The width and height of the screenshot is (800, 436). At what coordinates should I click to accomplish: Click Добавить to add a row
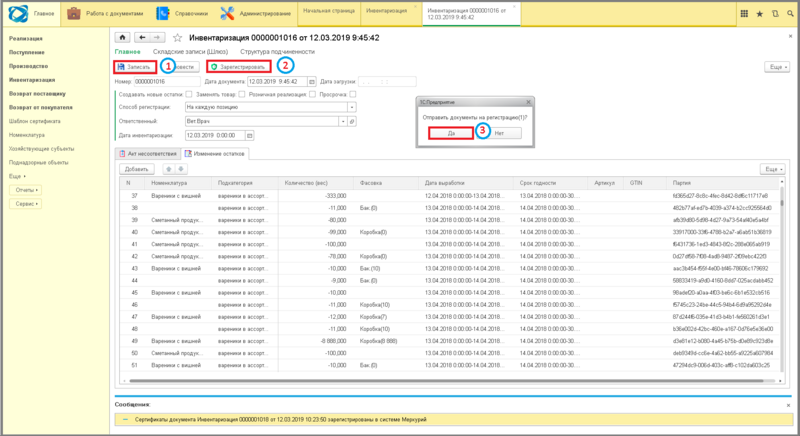point(137,169)
